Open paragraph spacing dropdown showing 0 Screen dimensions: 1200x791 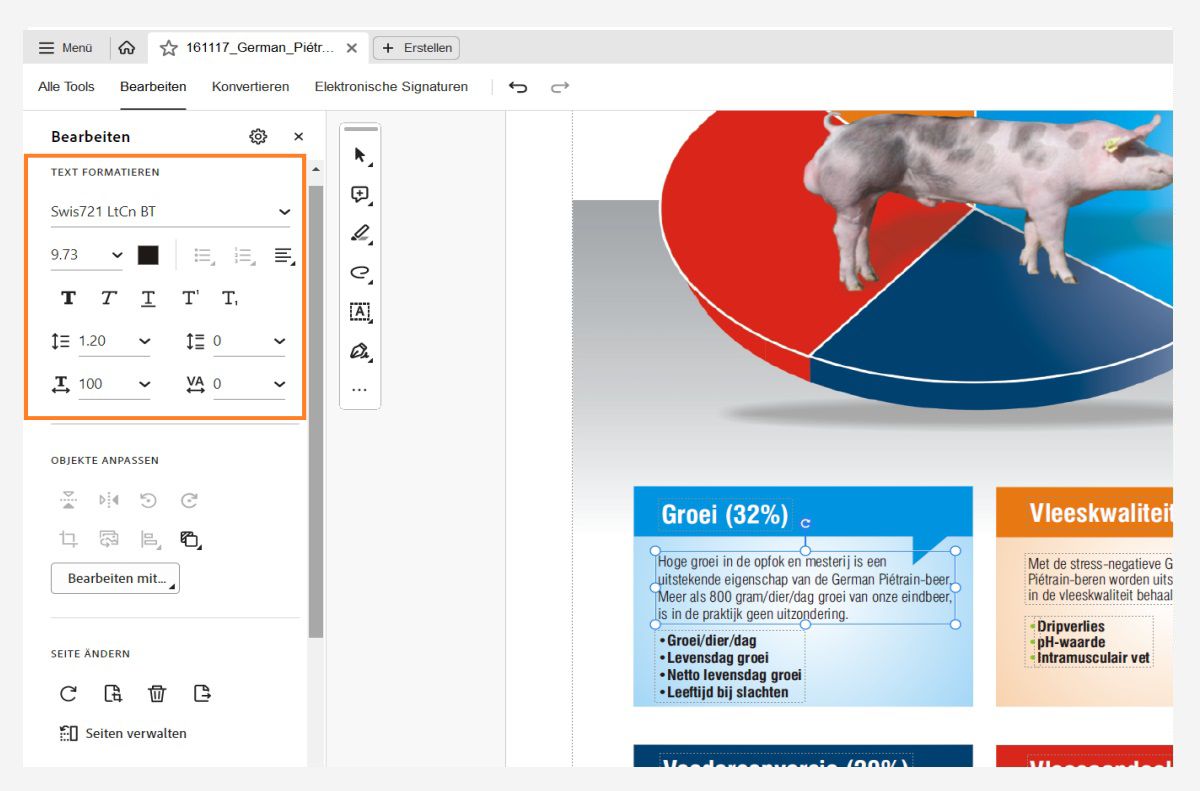click(x=249, y=341)
